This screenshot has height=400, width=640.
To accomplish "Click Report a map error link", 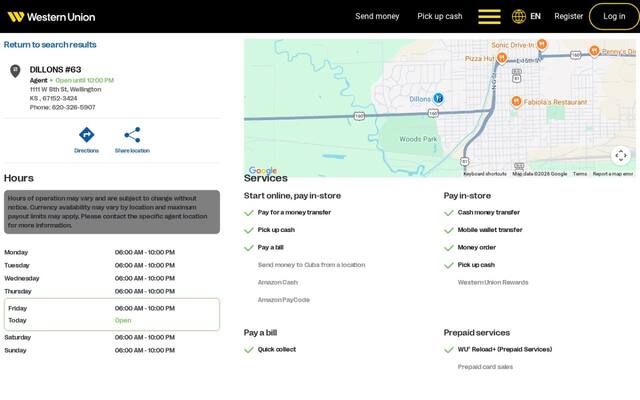I will click(x=613, y=174).
